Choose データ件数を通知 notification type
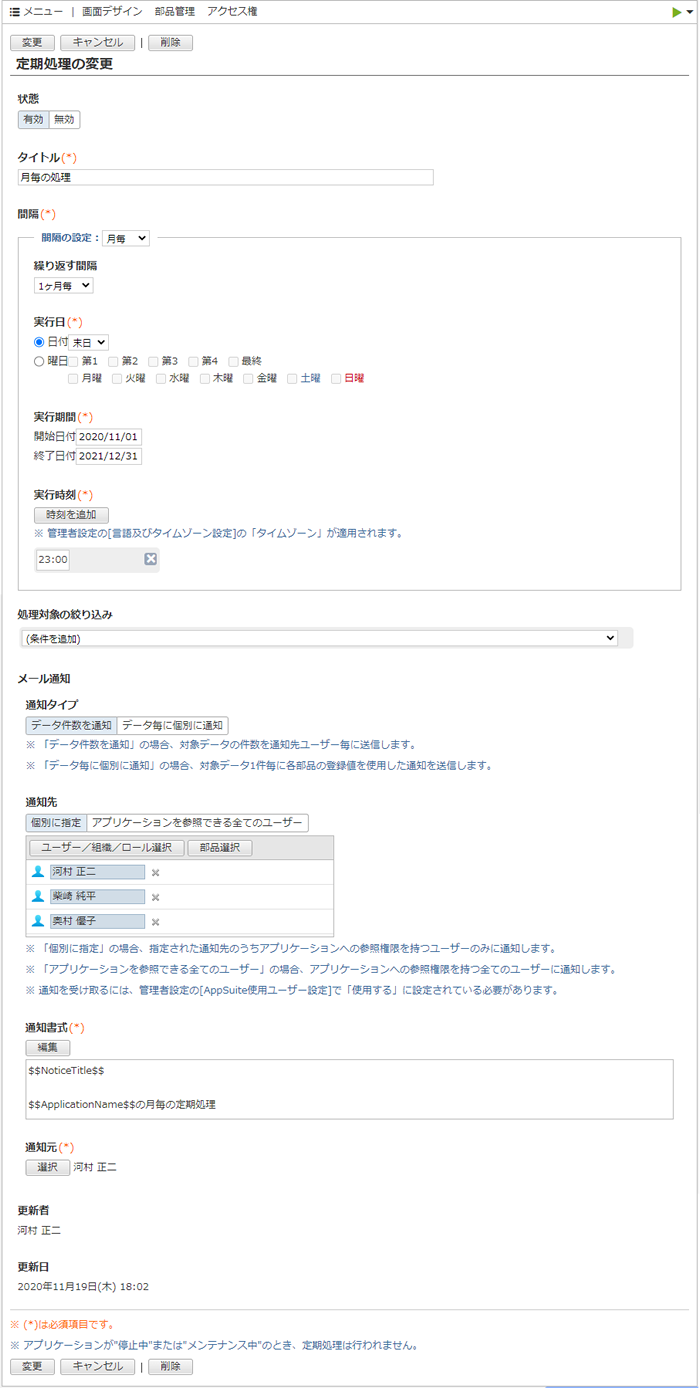Image resolution: width=700 pixels, height=1388 pixels. [71, 725]
